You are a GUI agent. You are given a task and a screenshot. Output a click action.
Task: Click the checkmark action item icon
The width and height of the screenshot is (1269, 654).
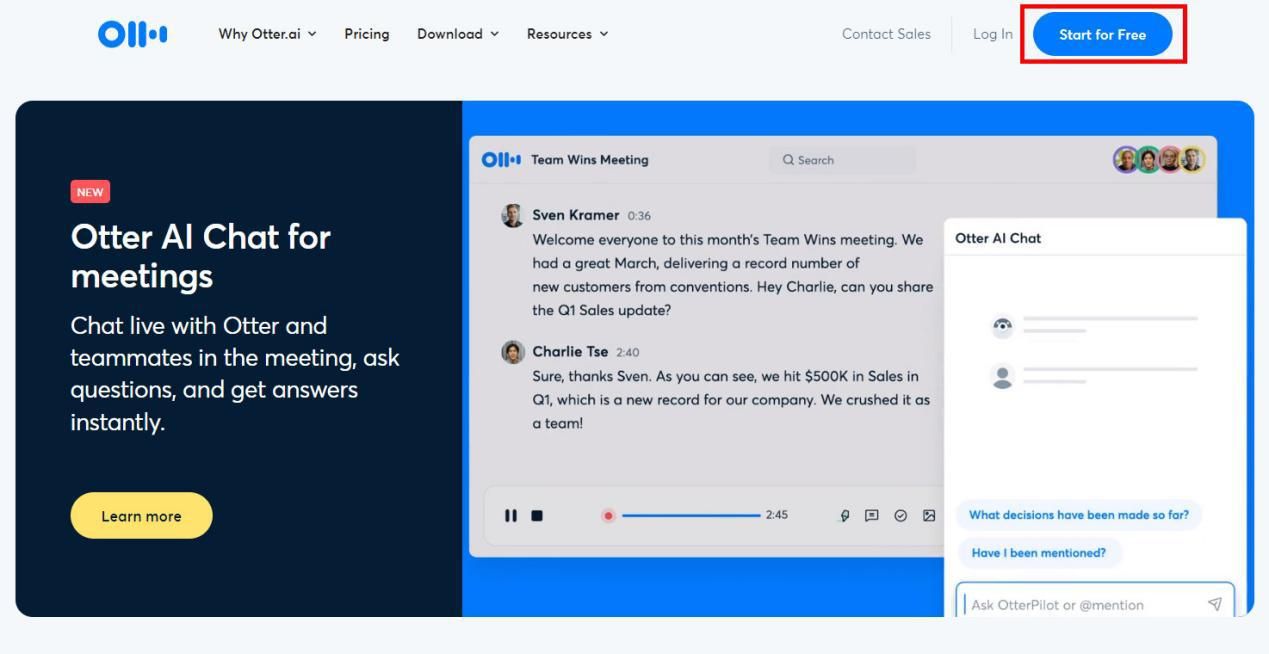pos(901,515)
